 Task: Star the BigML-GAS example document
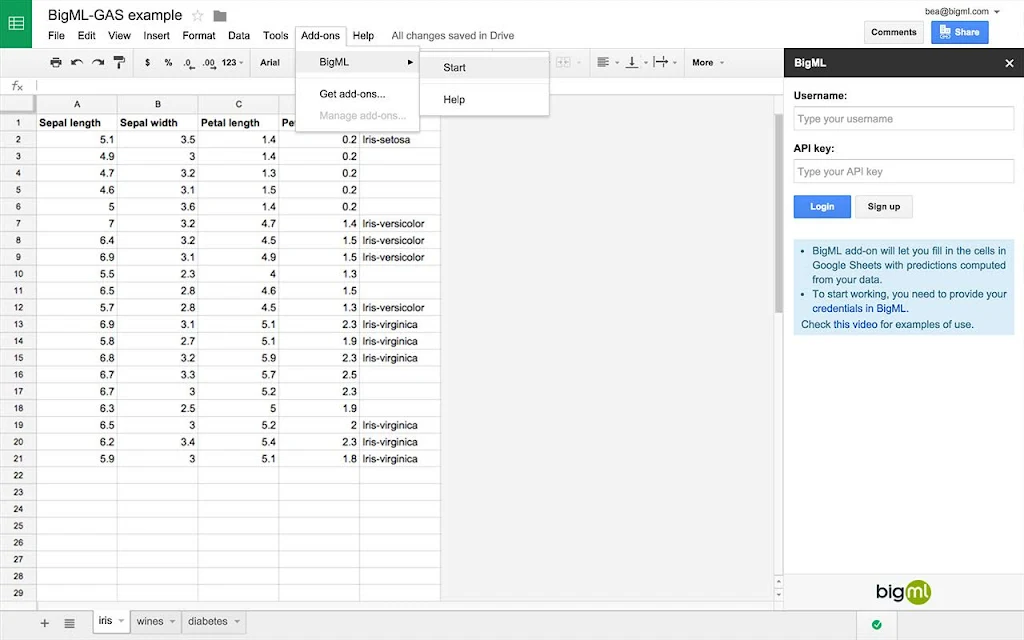[x=197, y=16]
